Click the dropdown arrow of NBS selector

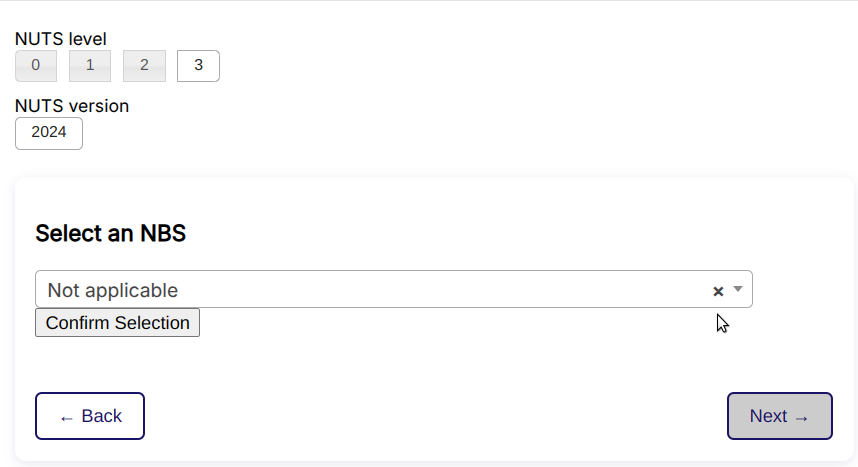(x=738, y=289)
